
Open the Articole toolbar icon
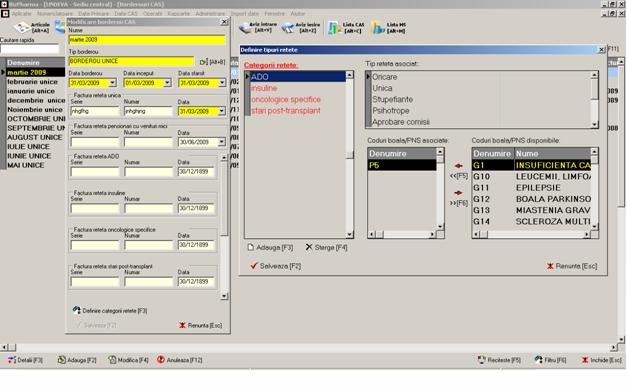click(22, 28)
